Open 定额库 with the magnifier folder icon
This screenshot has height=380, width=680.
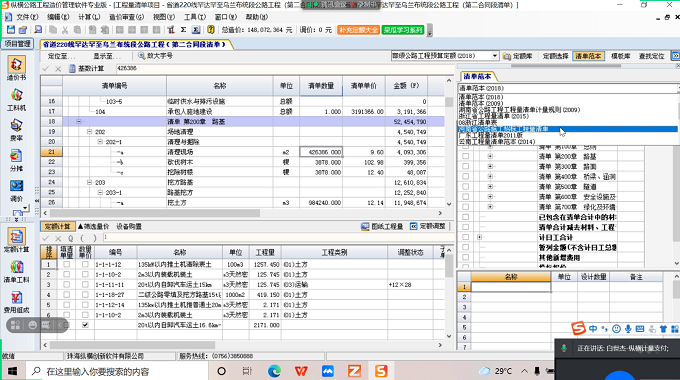tap(517, 56)
